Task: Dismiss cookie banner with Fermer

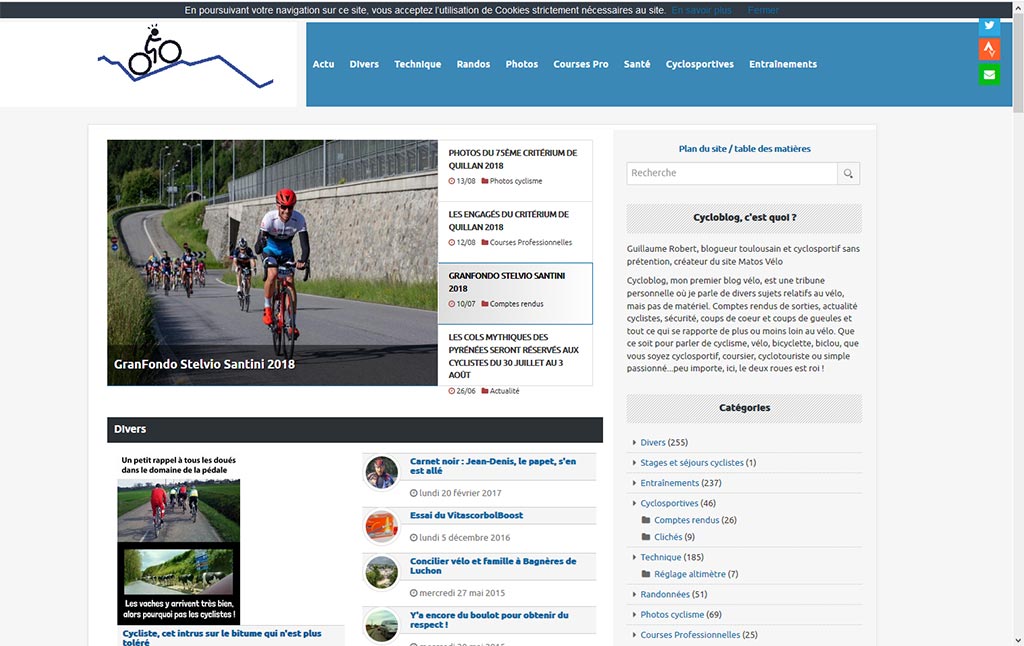Action: point(763,10)
